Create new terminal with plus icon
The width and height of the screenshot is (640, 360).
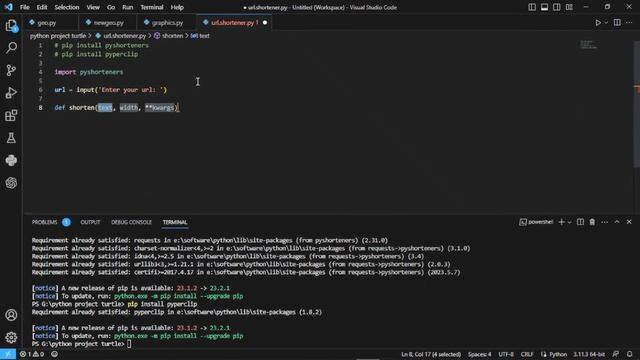click(x=562, y=222)
